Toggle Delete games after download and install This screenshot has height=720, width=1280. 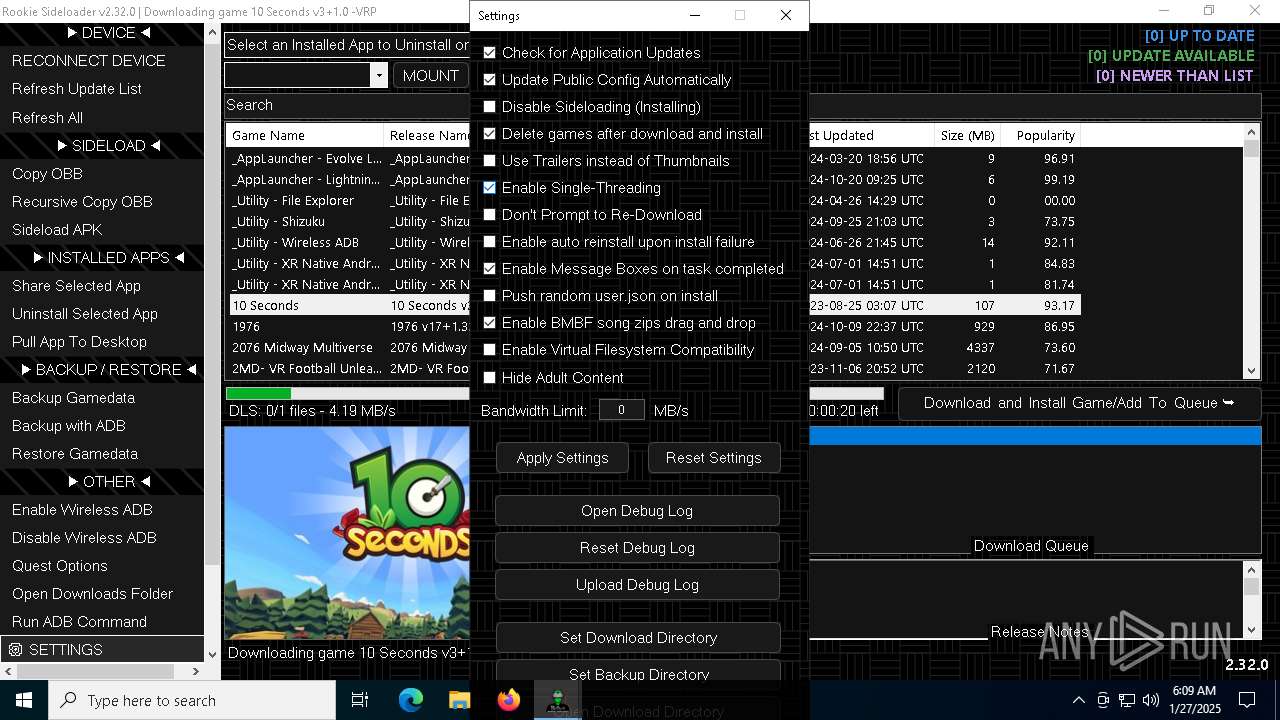tap(490, 133)
